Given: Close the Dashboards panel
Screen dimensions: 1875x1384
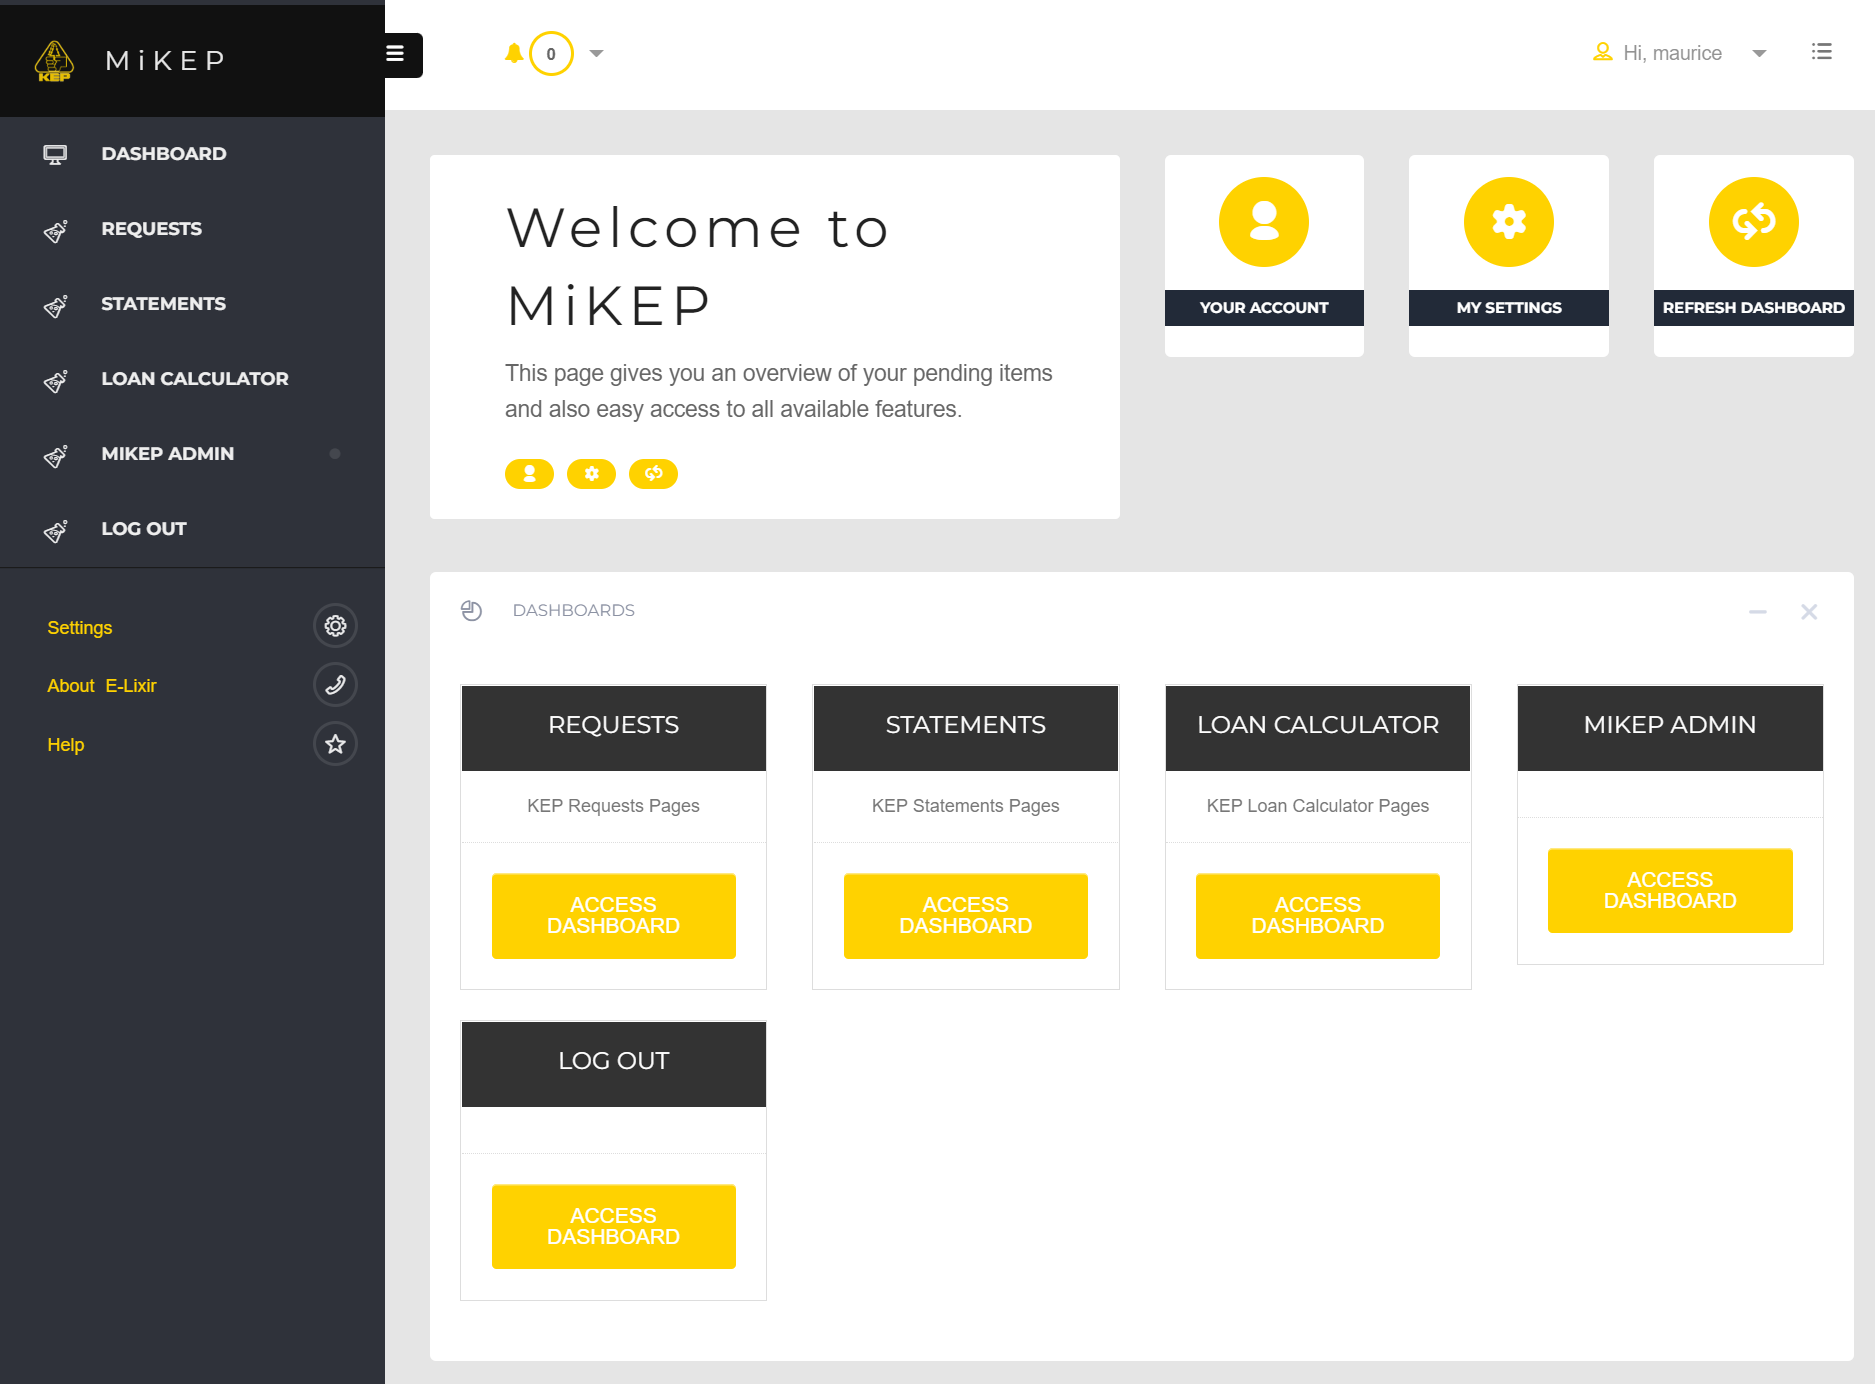Looking at the screenshot, I should click(1808, 612).
